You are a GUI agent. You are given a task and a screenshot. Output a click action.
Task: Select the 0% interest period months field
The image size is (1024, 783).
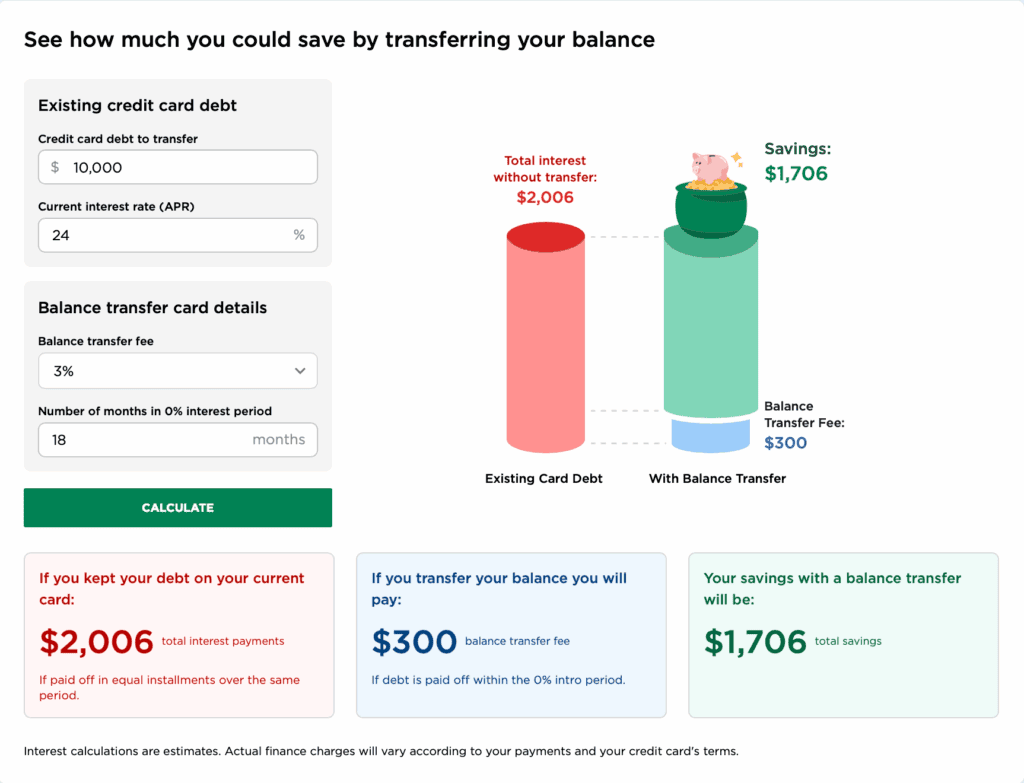[177, 440]
